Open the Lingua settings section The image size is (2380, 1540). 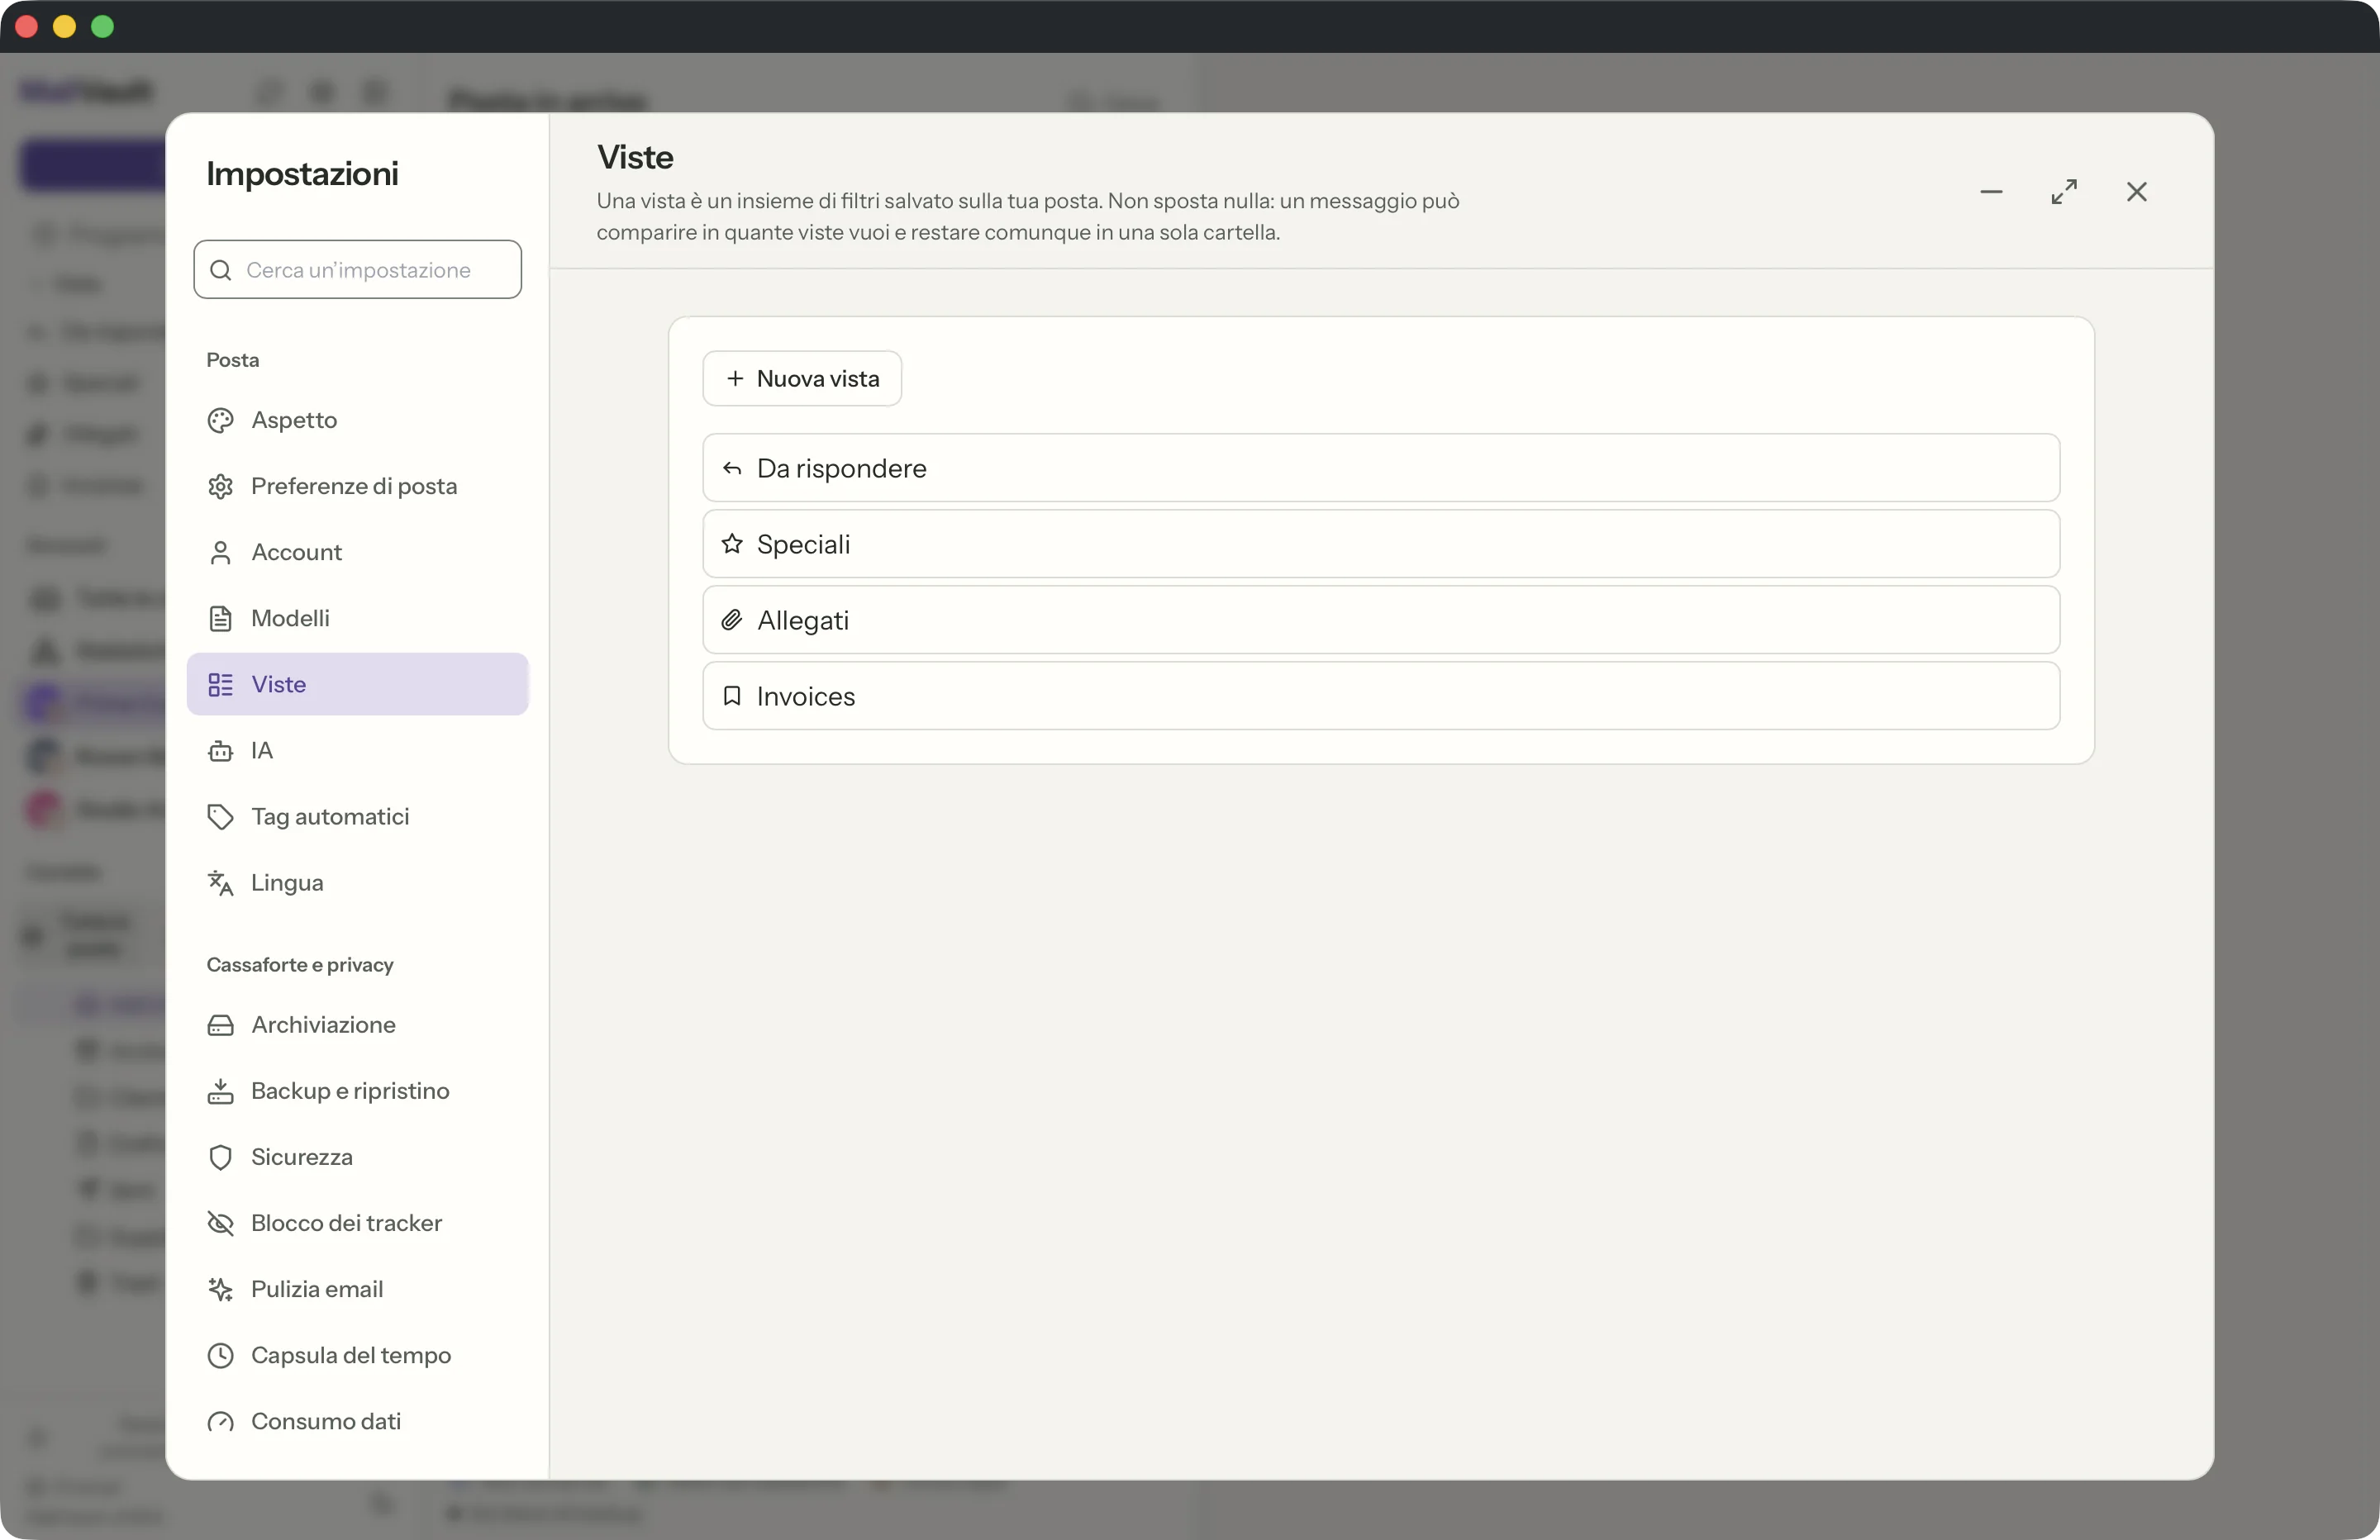[357, 882]
